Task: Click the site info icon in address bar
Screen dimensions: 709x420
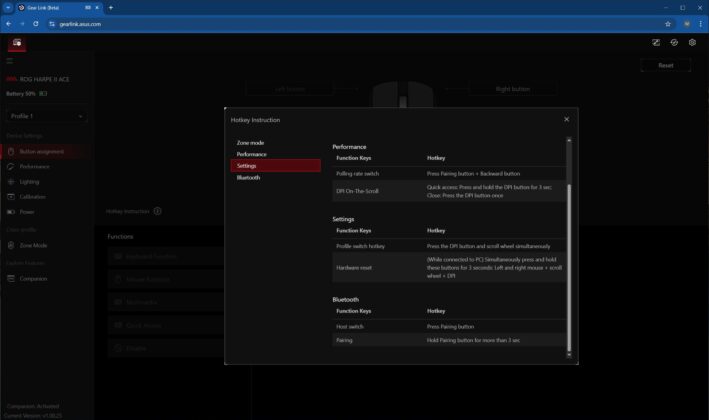Action: (52, 24)
